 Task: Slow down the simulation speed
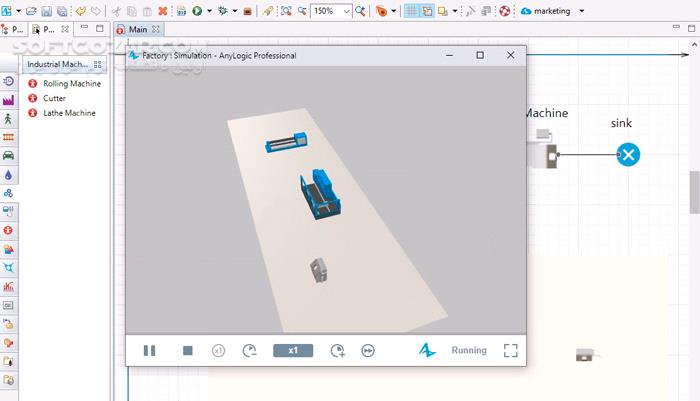tap(250, 351)
